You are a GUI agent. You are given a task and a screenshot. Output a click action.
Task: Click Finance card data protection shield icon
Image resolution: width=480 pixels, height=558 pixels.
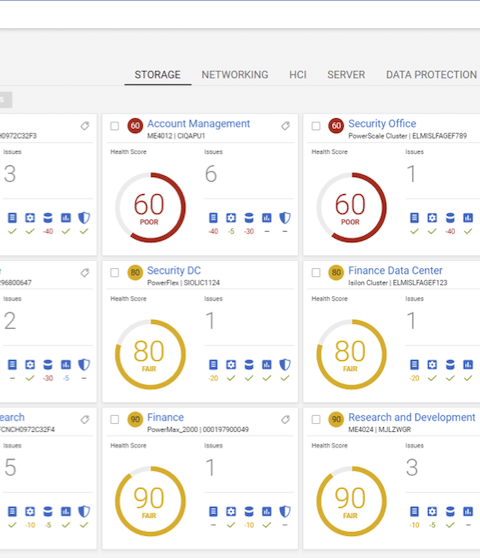(285, 511)
